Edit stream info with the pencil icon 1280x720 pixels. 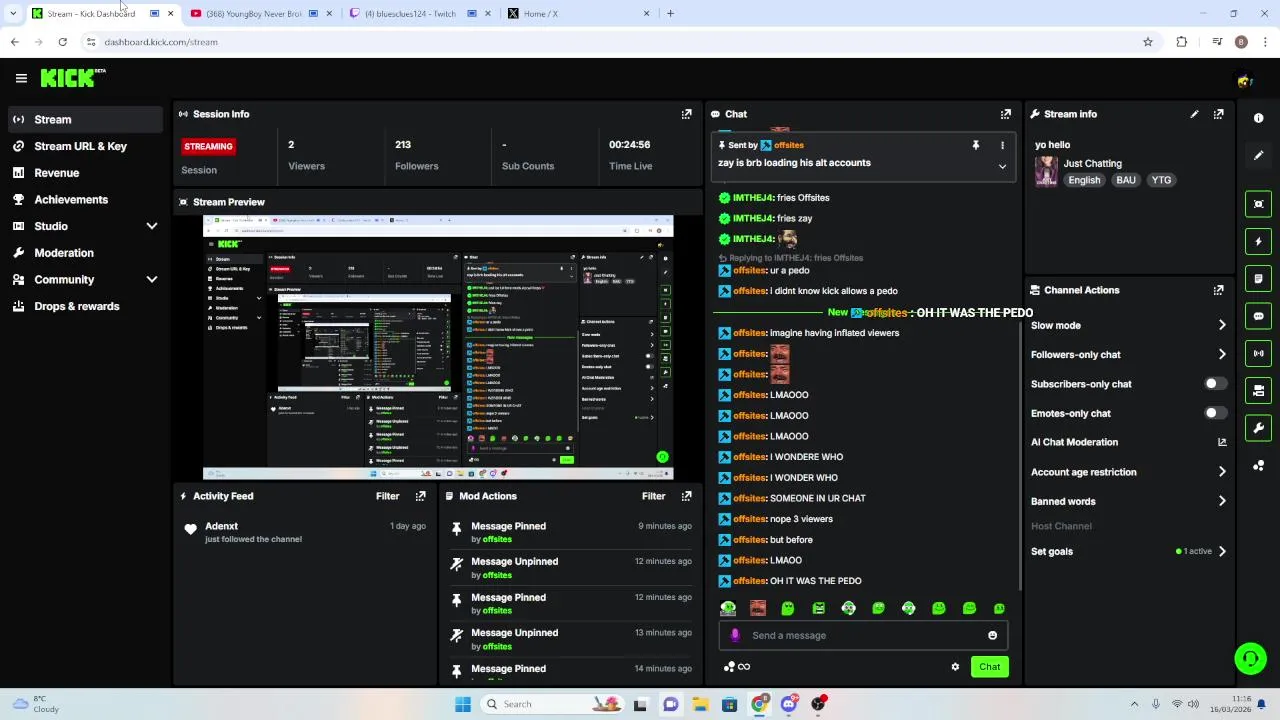(x=1194, y=114)
